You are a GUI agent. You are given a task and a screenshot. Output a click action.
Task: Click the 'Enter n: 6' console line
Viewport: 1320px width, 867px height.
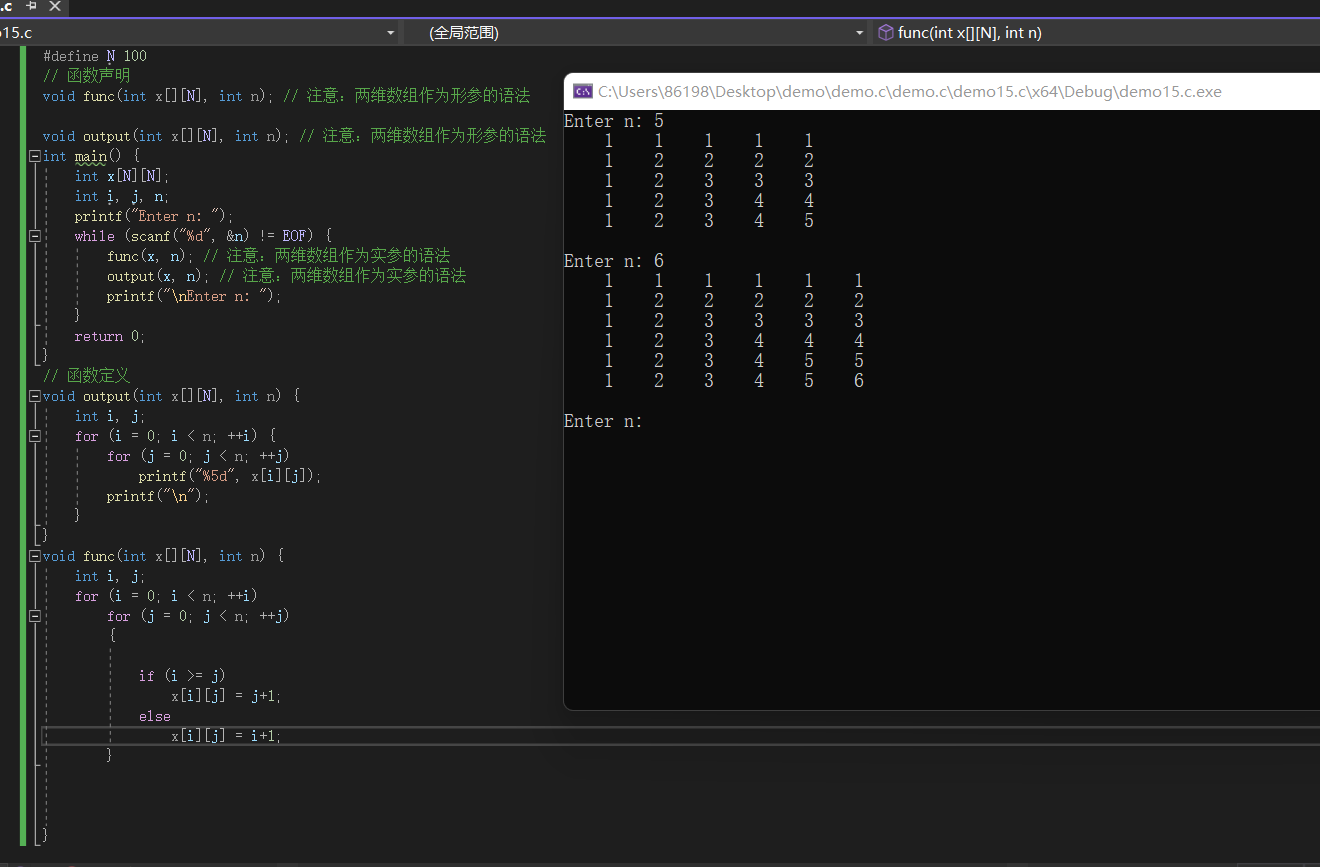point(614,261)
